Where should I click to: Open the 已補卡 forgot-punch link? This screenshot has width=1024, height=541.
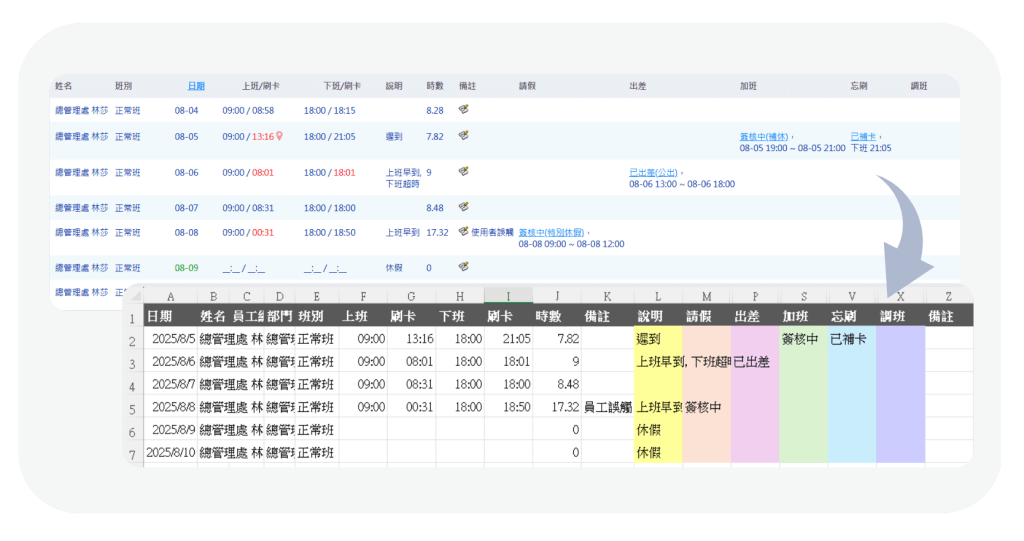pos(865,136)
